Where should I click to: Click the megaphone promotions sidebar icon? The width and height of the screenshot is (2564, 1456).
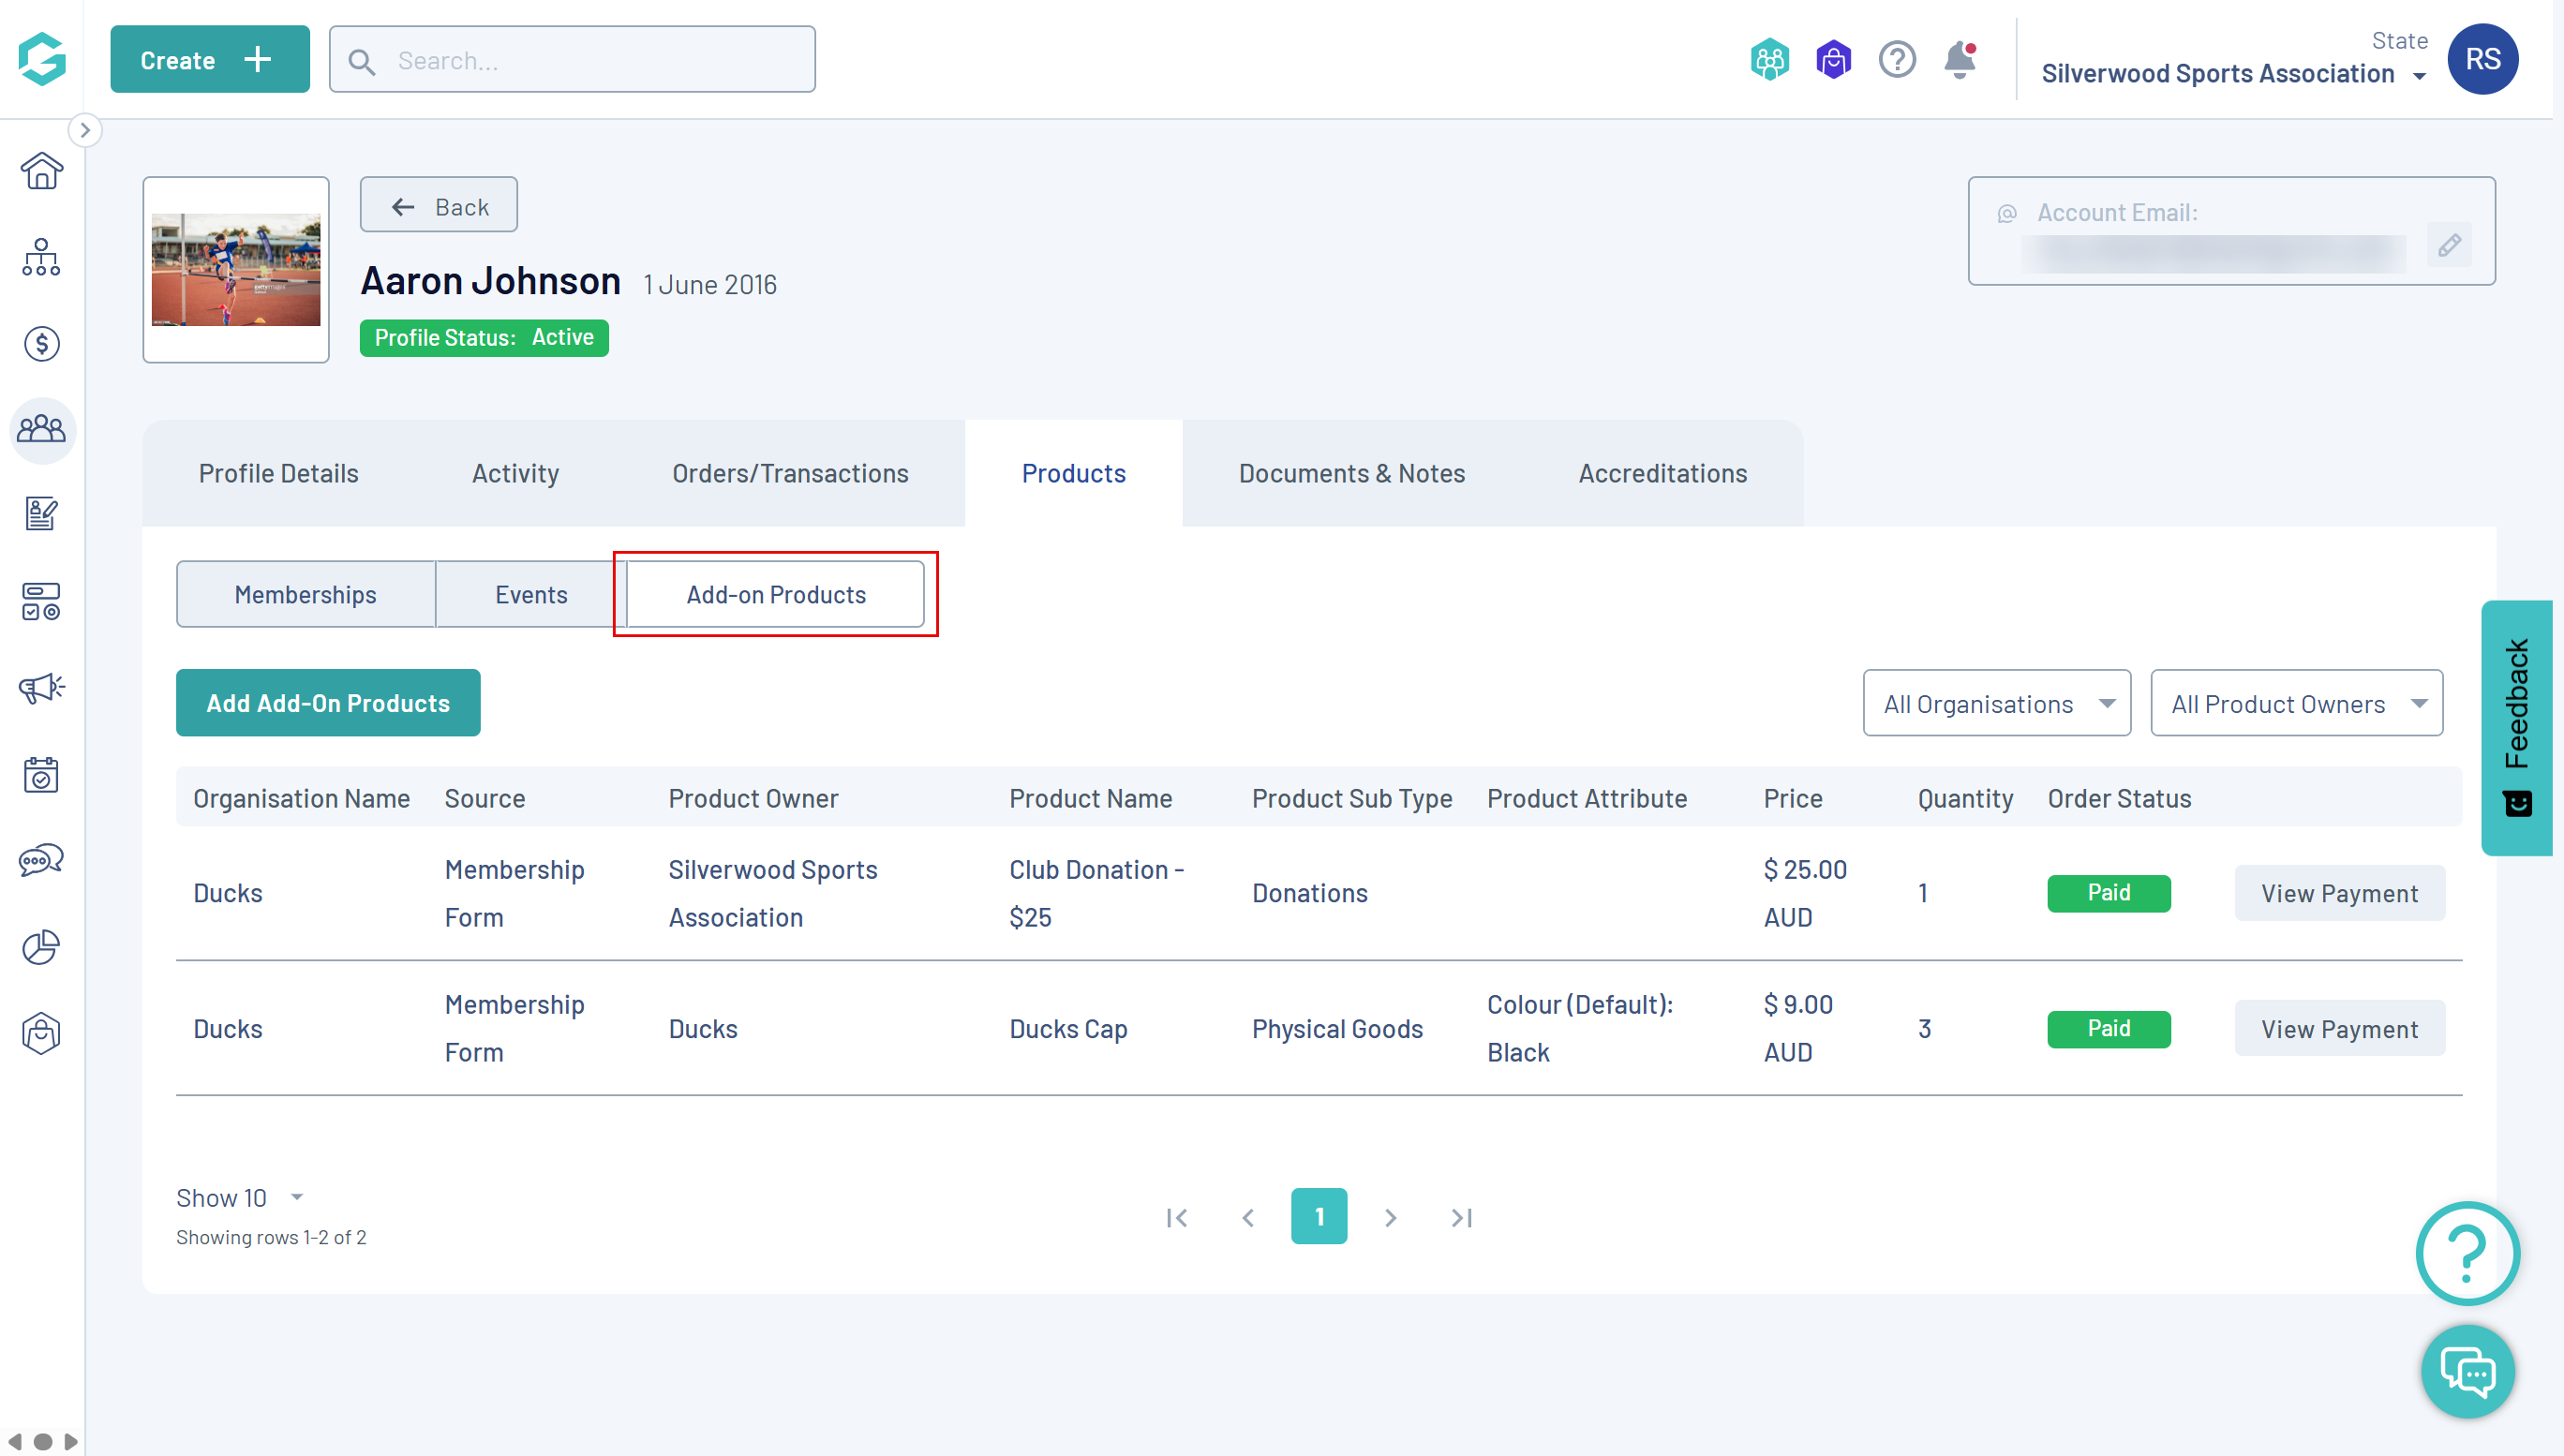41,688
